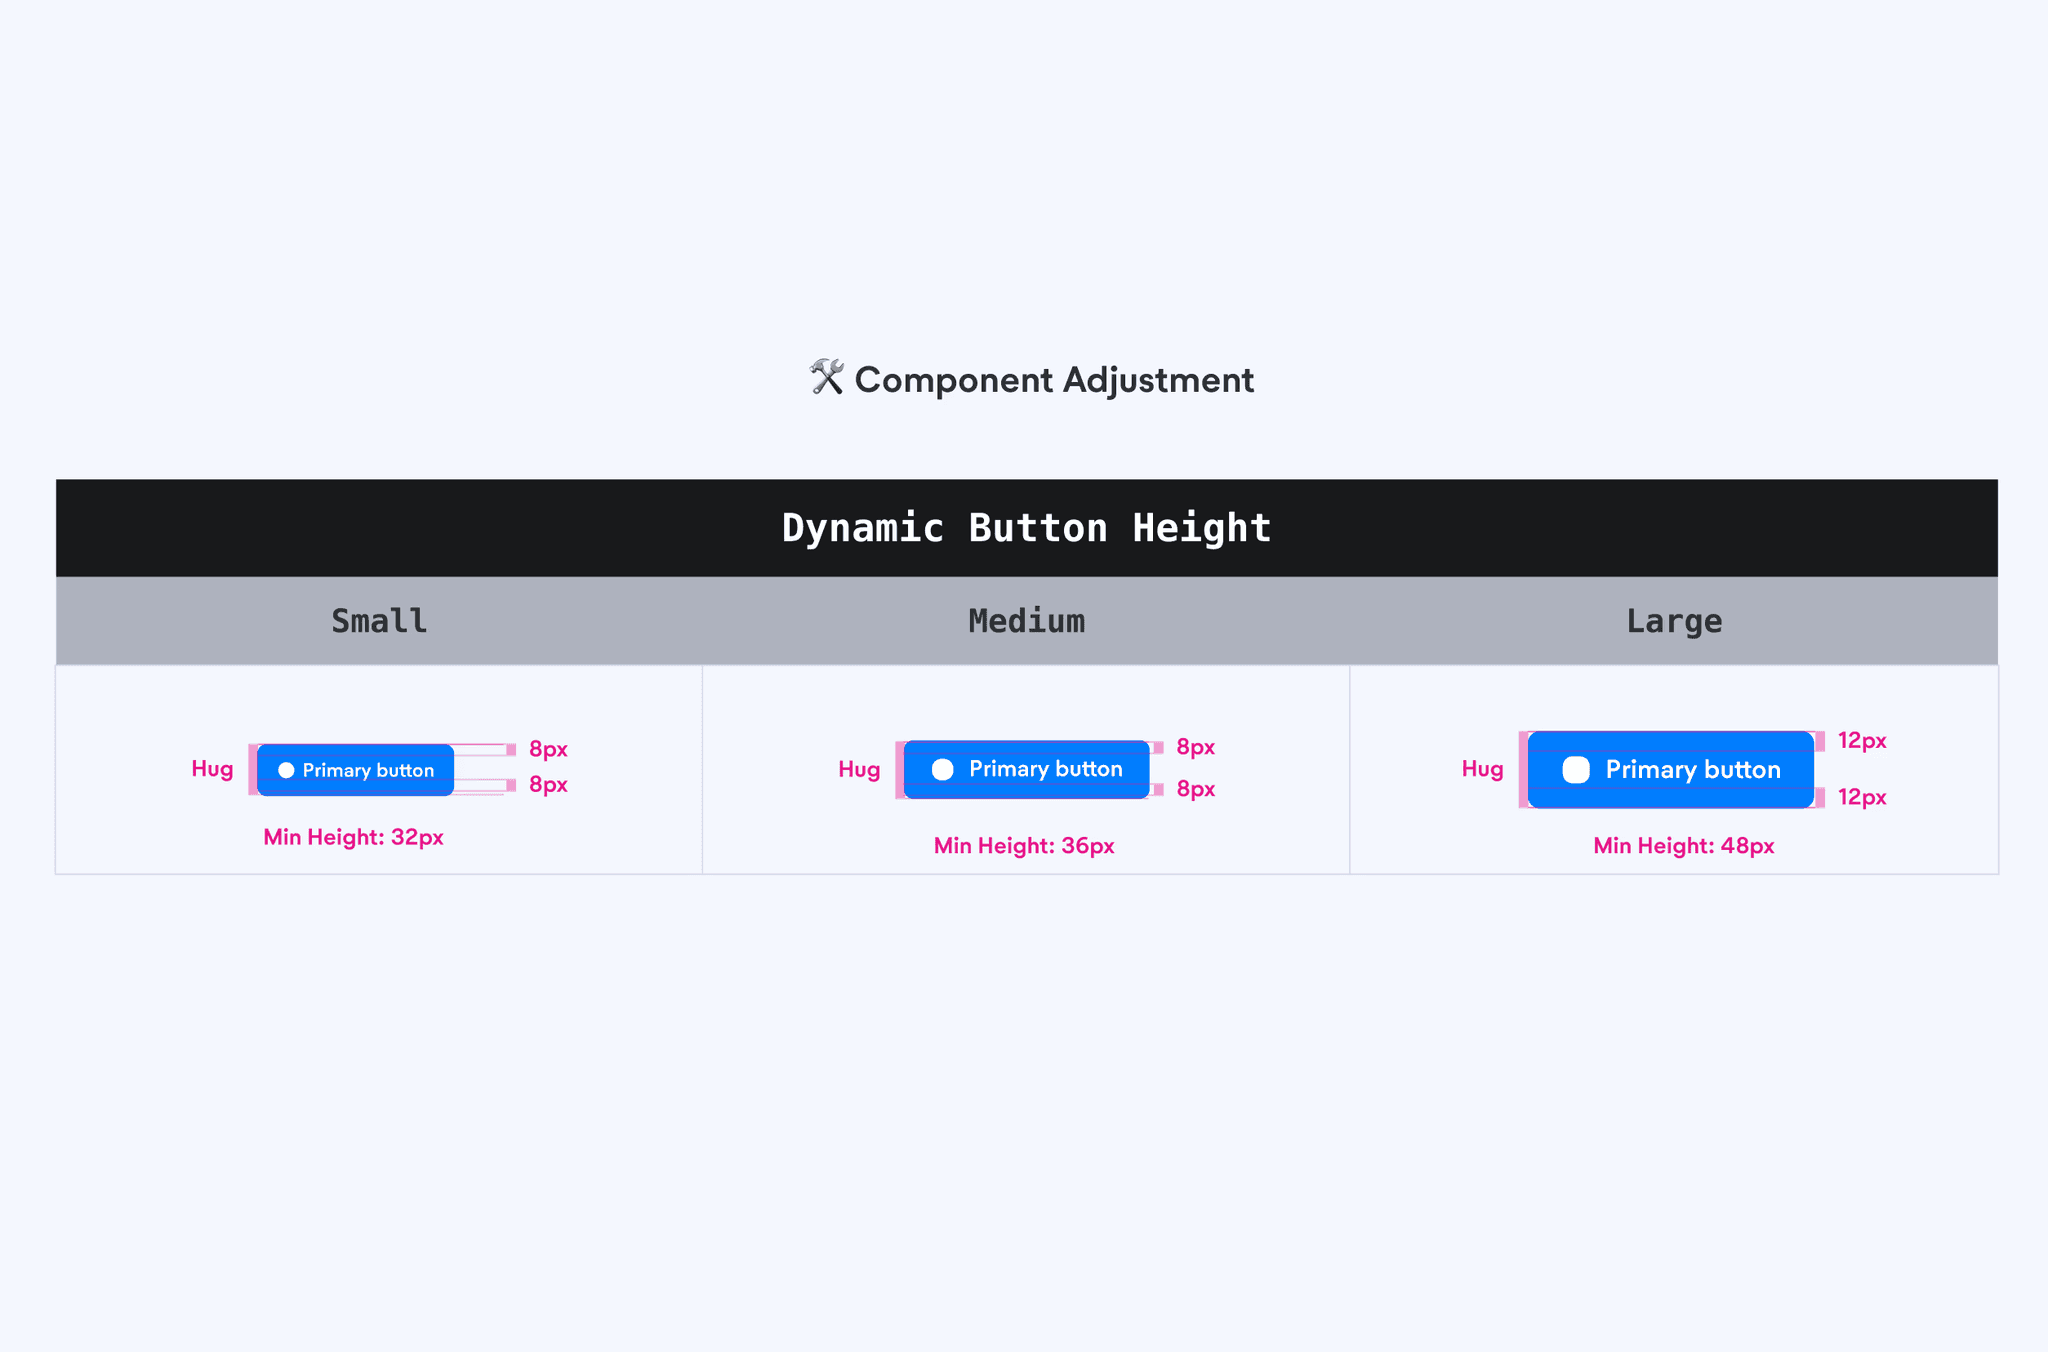Click the Component Adjustment heading

coord(1053,380)
